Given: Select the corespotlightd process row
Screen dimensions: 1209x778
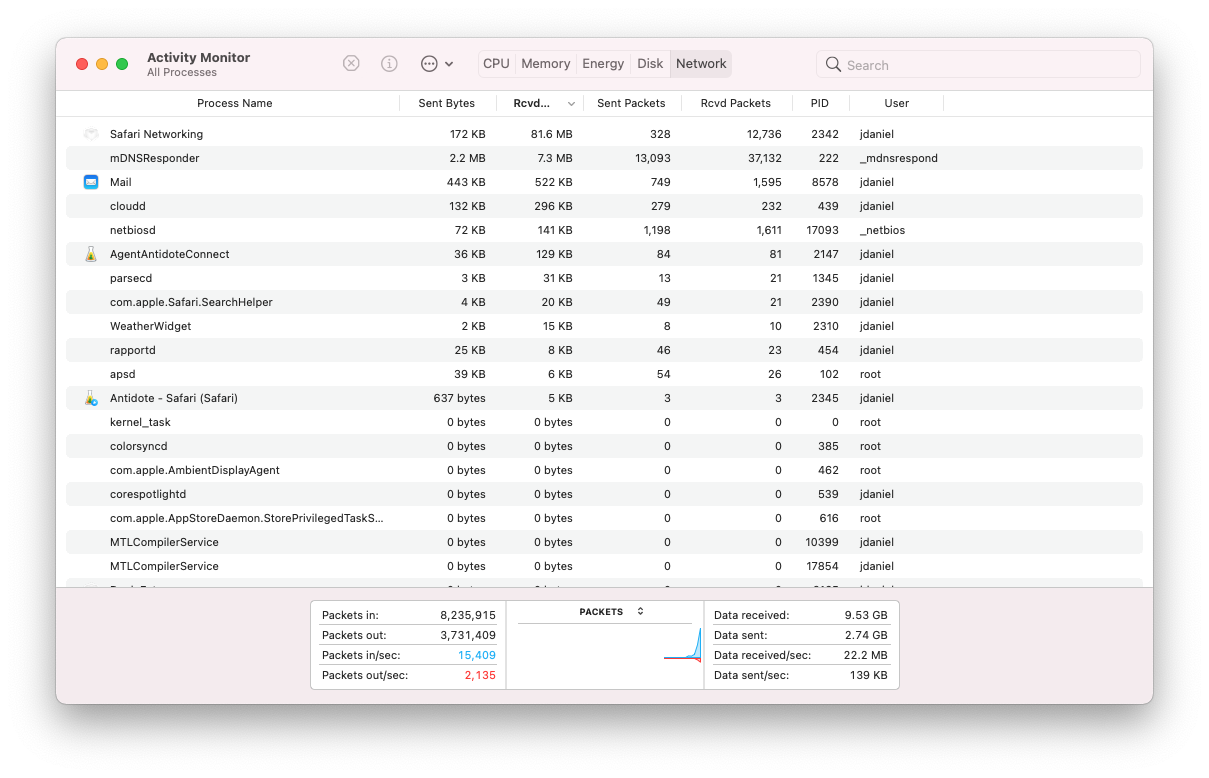Looking at the screenshot, I should point(604,494).
